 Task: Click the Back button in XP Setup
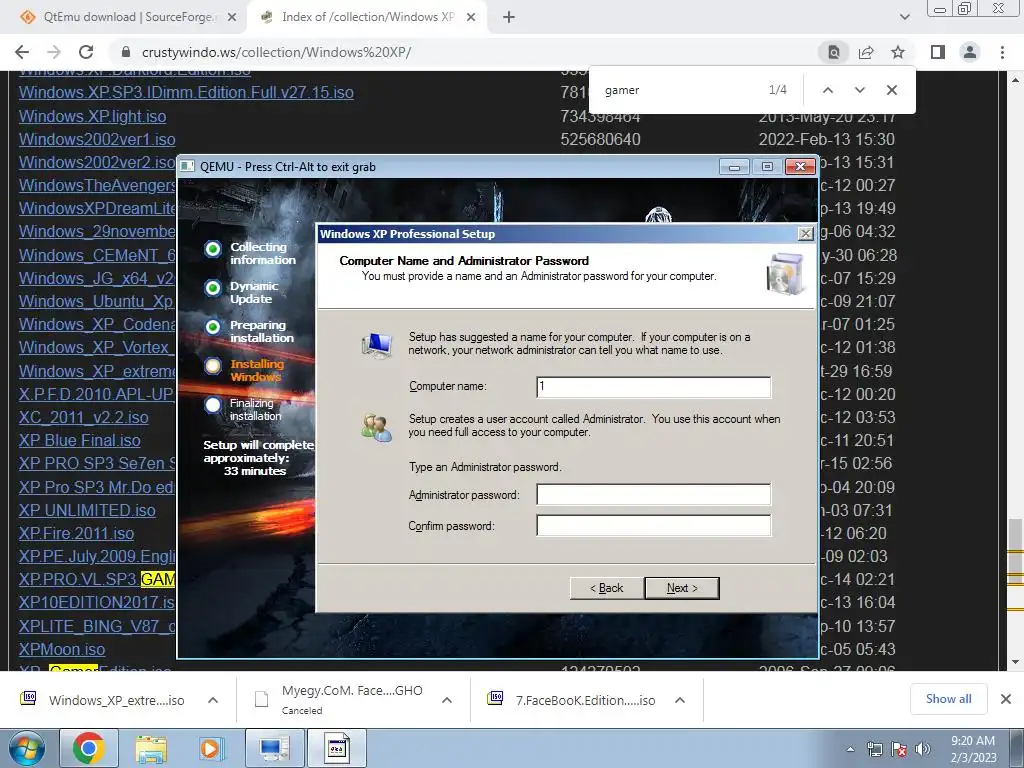(x=607, y=588)
